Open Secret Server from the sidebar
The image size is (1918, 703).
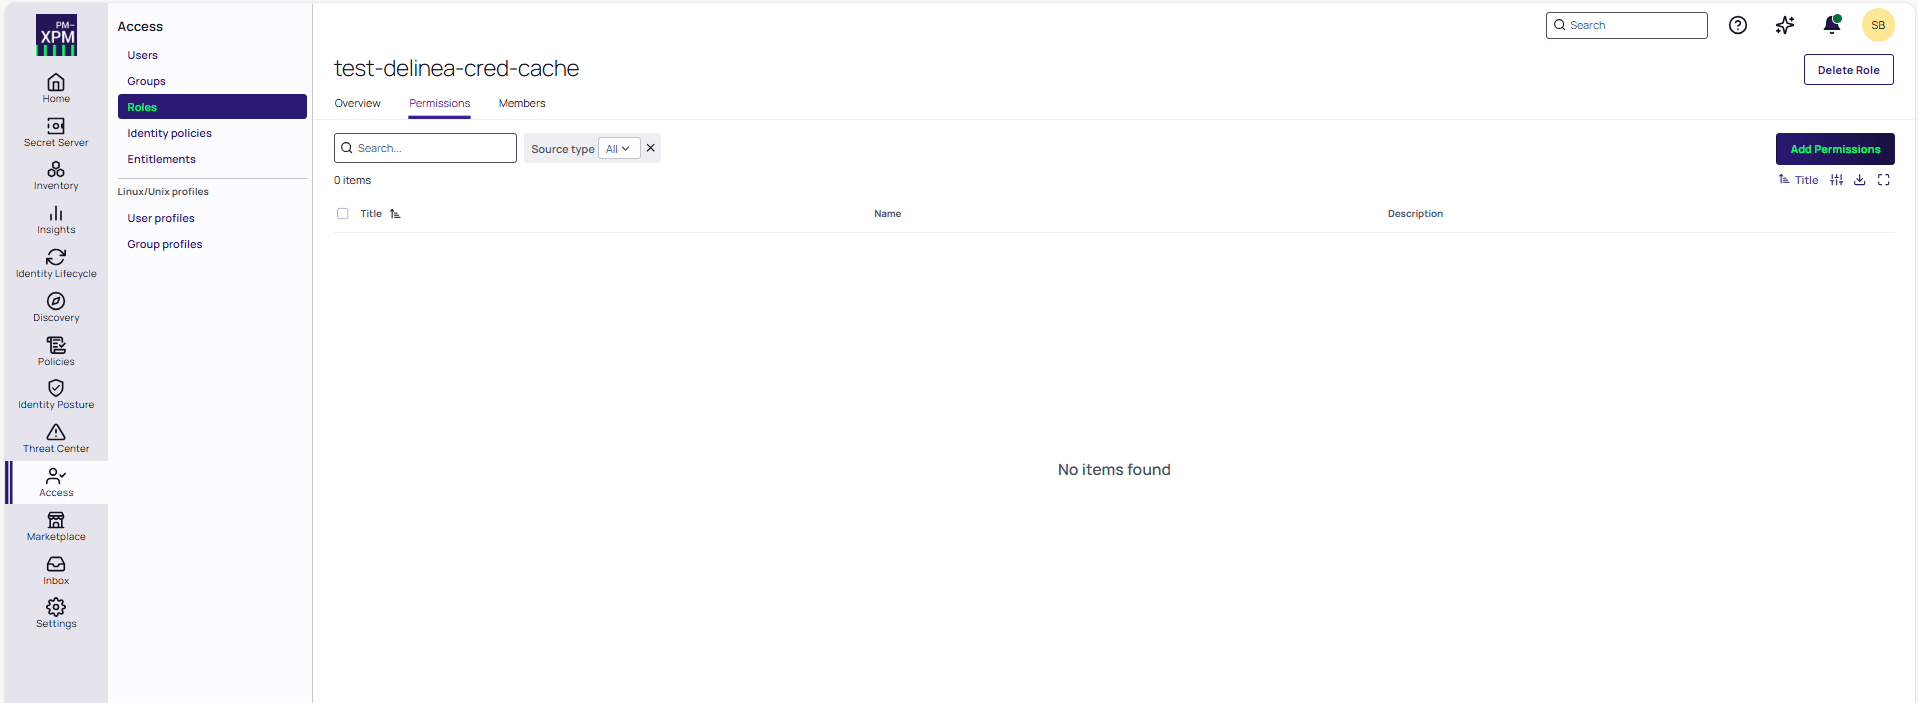56,132
